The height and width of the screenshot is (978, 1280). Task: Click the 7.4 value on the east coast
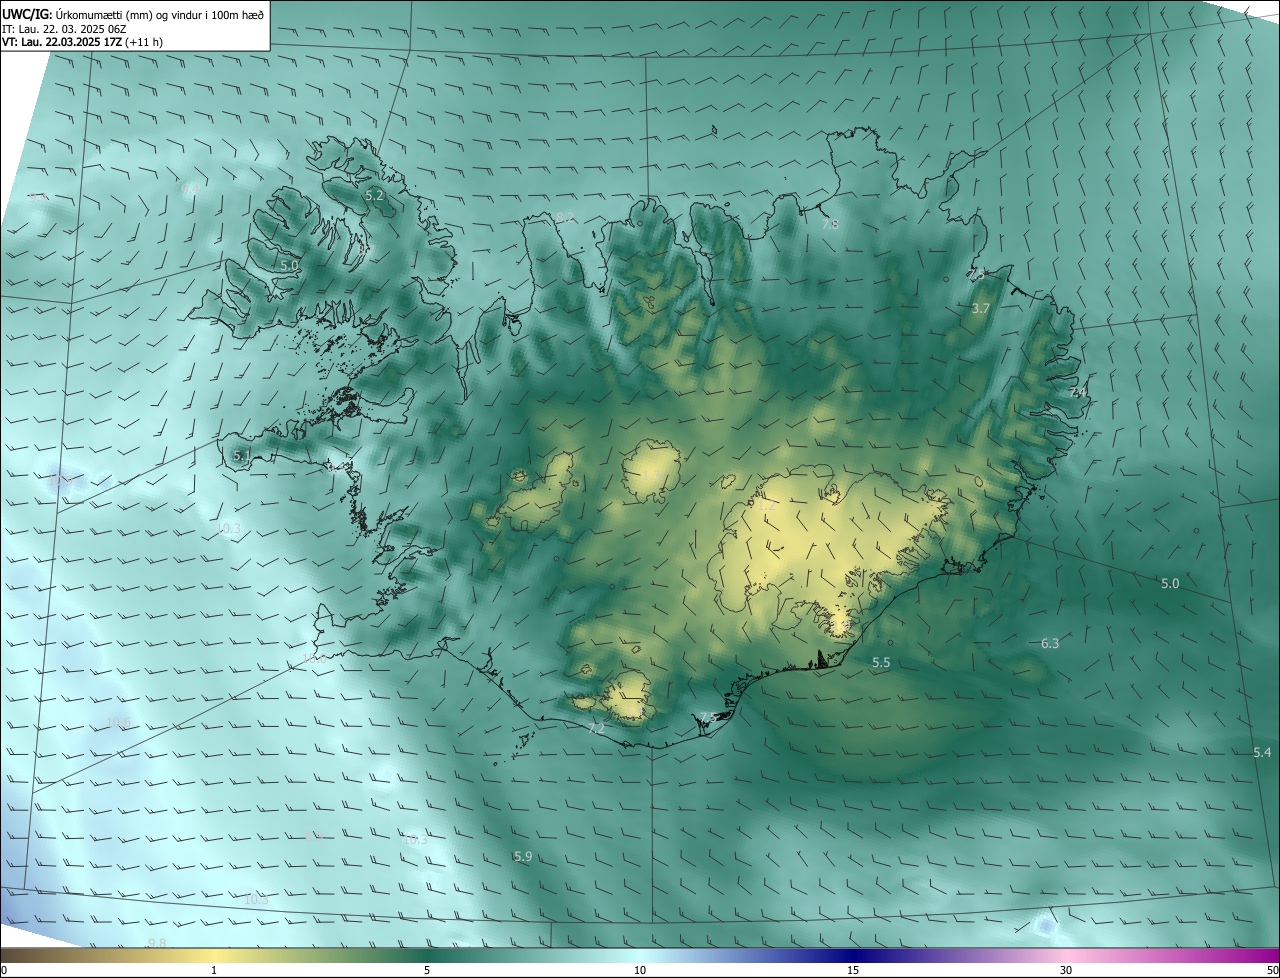[x=1078, y=392]
